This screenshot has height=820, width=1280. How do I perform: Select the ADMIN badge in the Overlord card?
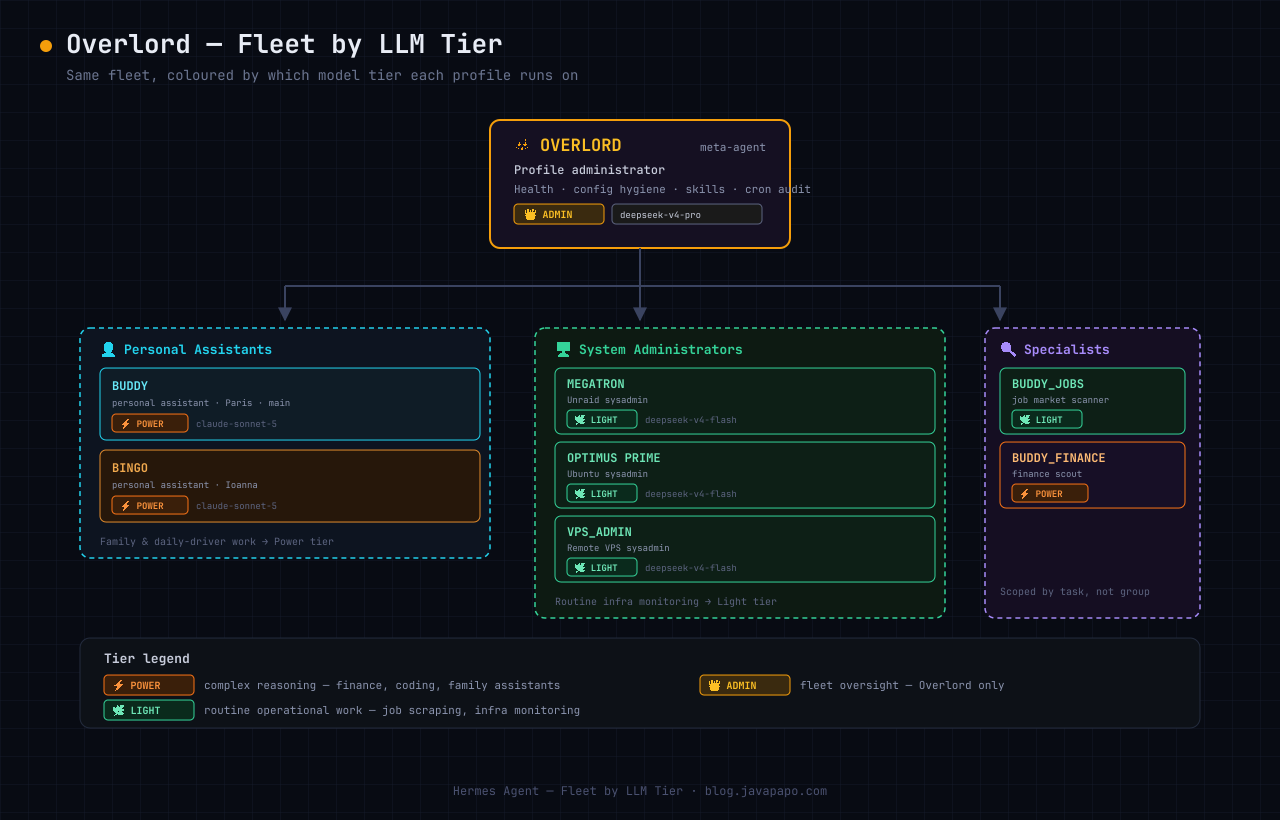point(559,214)
